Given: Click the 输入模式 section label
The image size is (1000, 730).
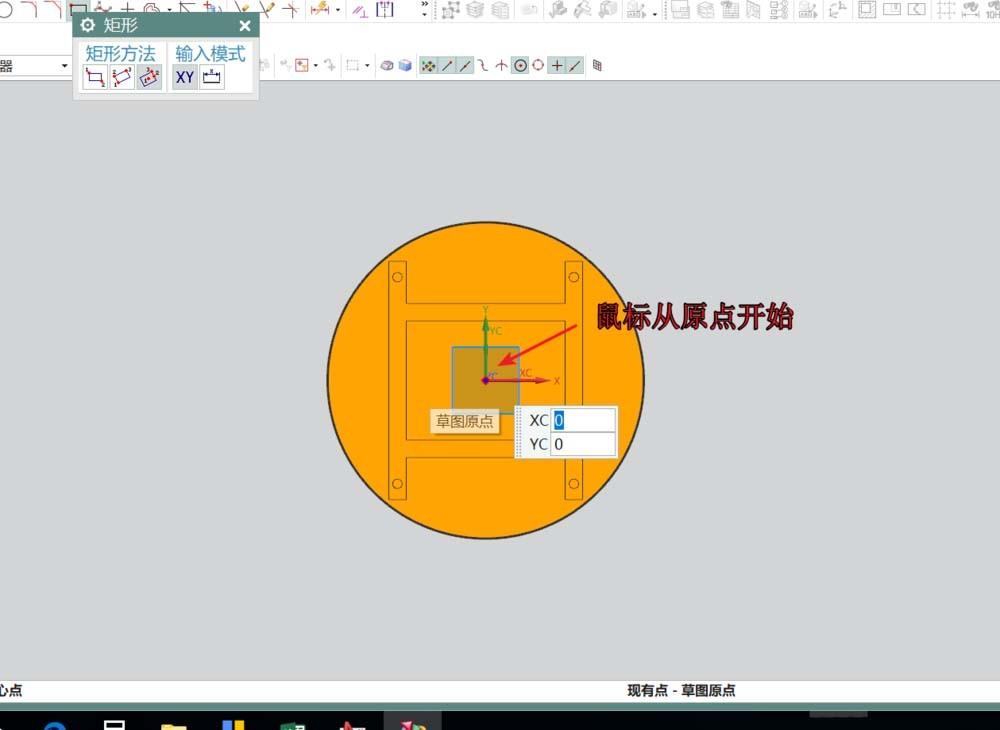Looking at the screenshot, I should (x=208, y=53).
